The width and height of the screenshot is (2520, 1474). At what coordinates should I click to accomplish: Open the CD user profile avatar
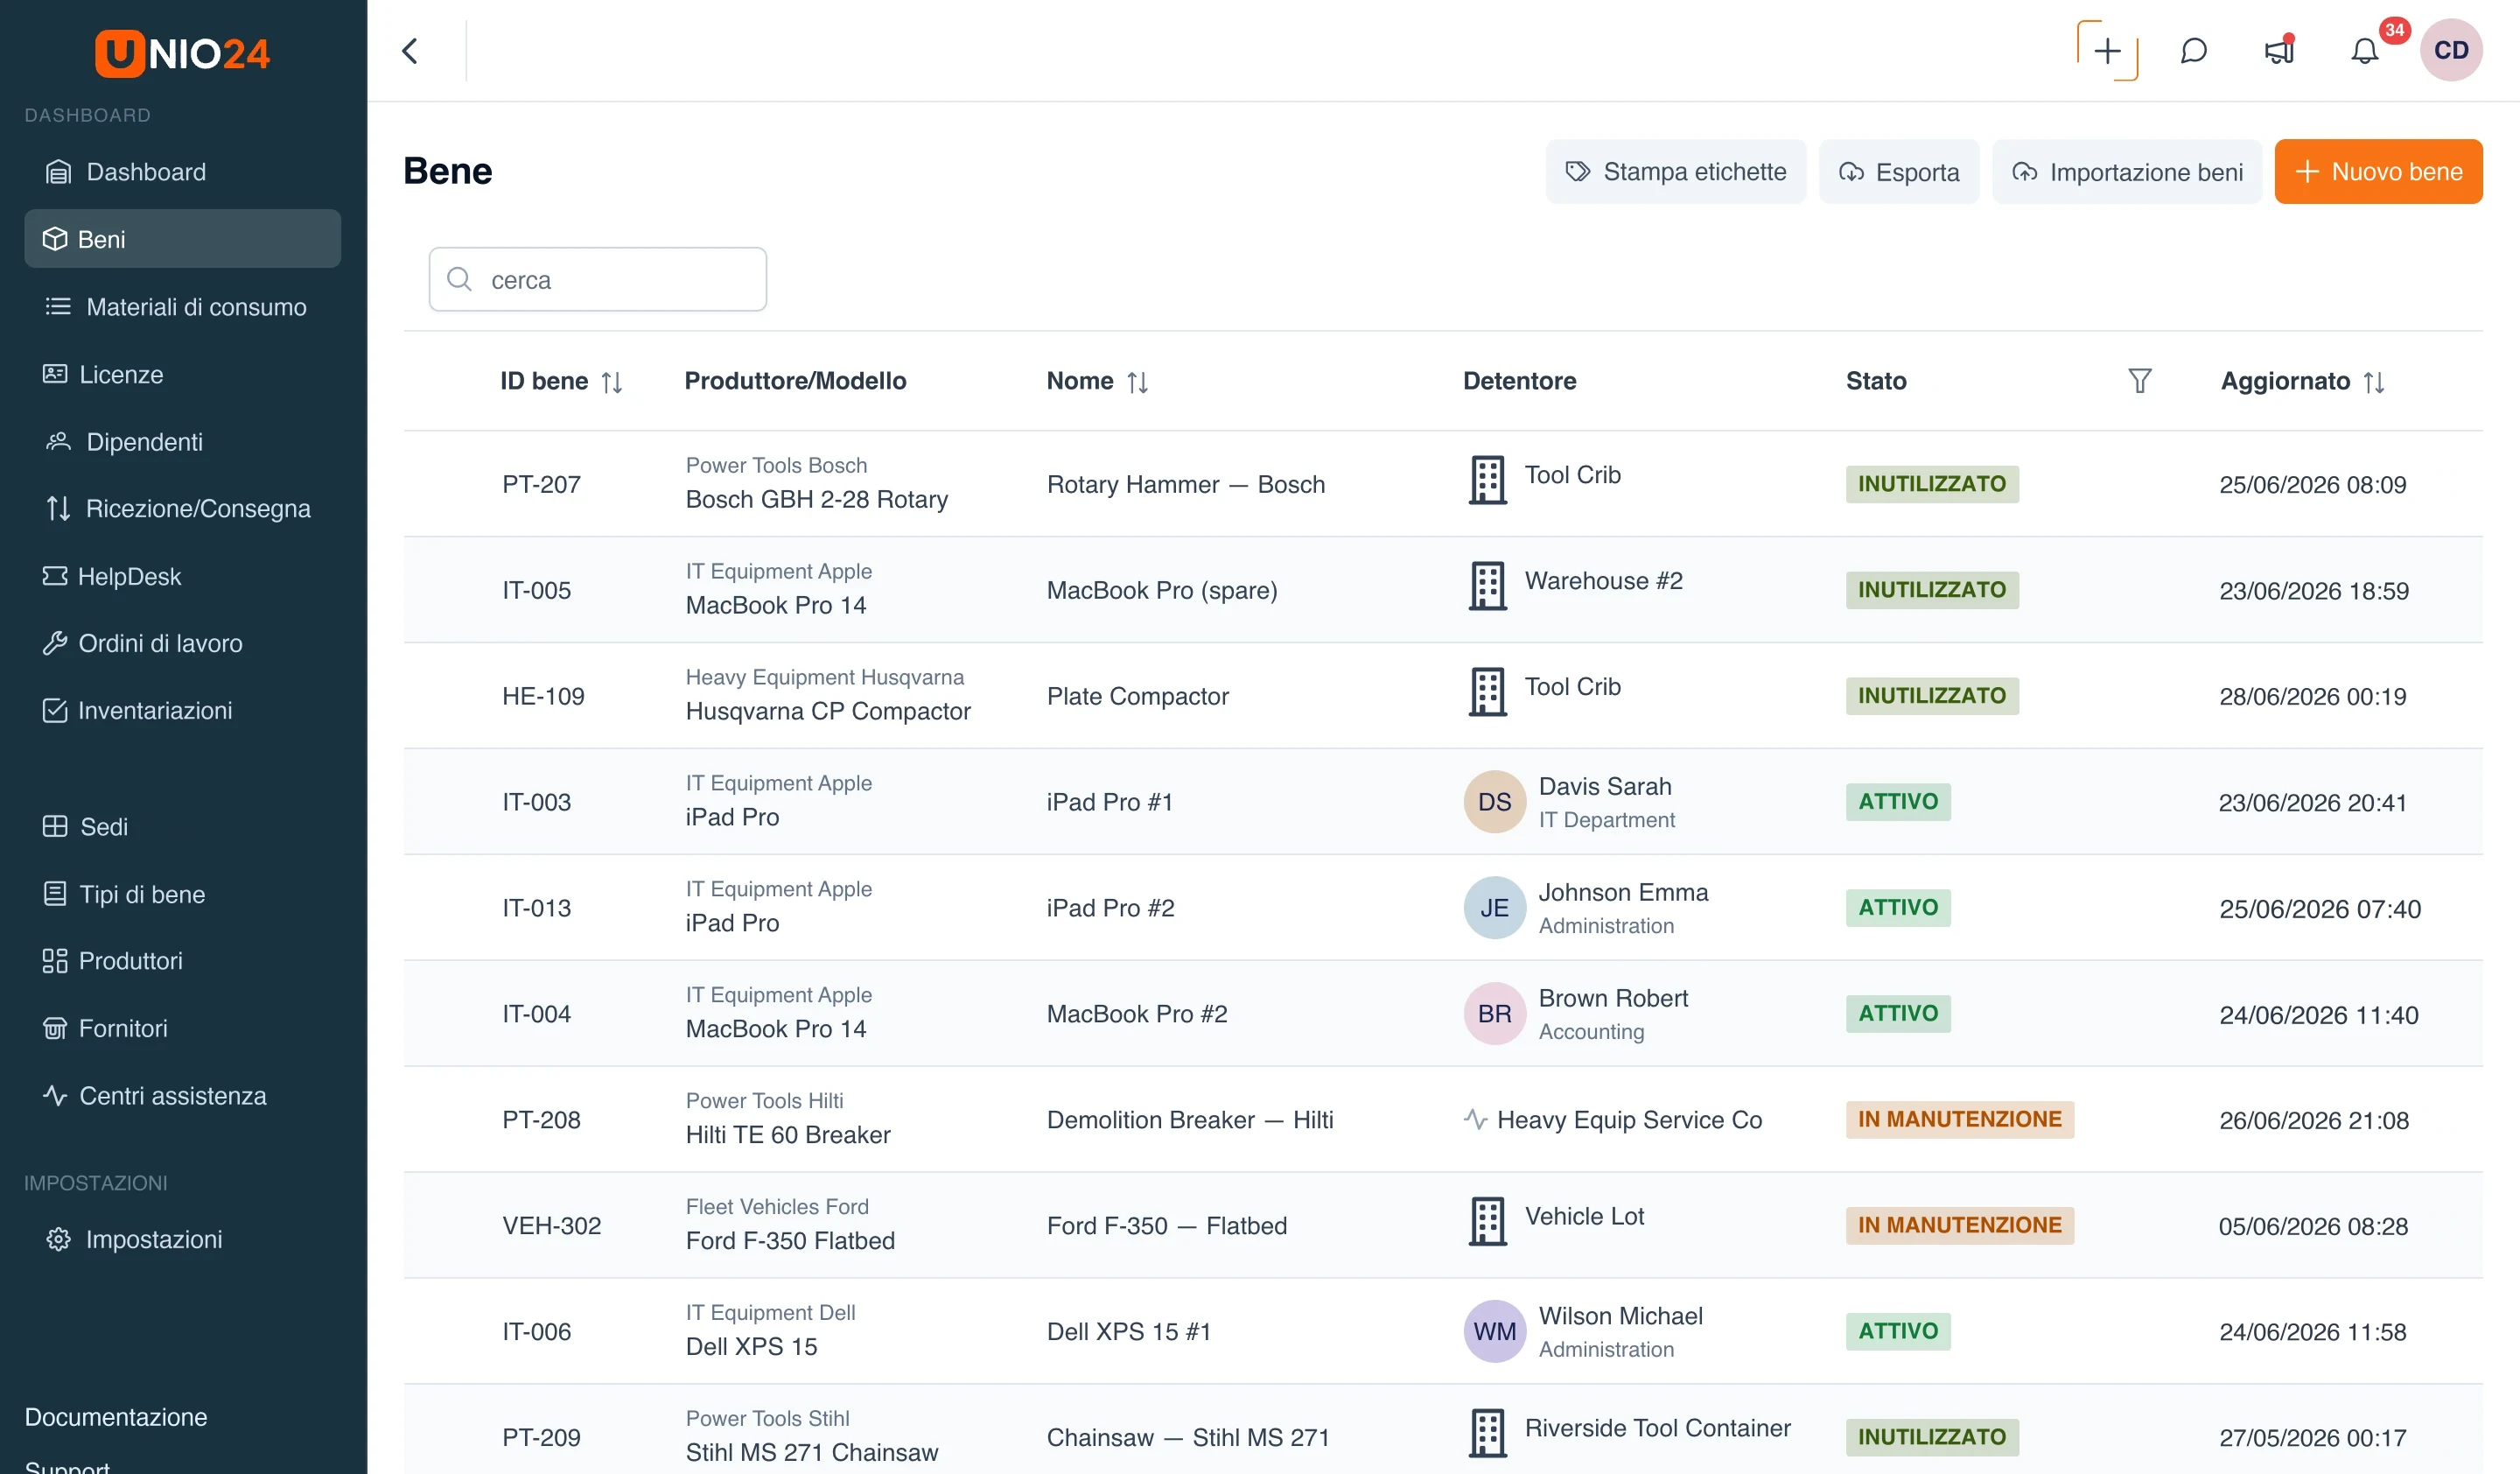click(2451, 50)
